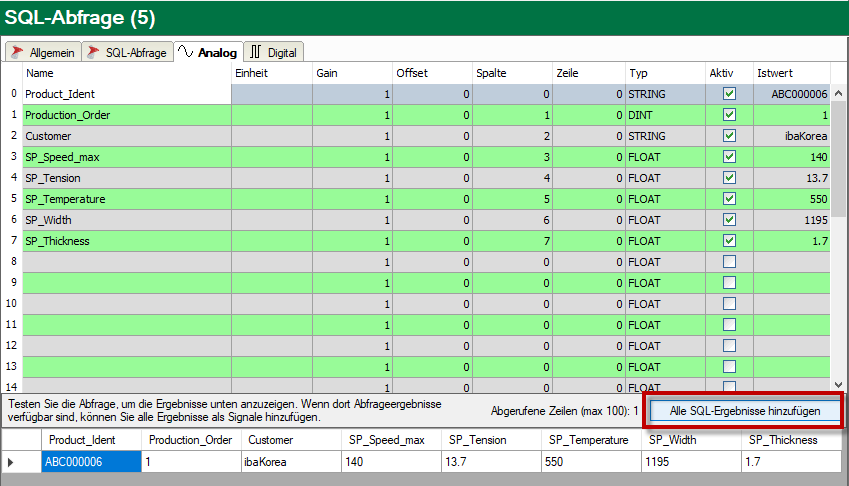Enable Aktiv checkbox in row 9
This screenshot has height=486, width=849.
pyautogui.click(x=729, y=283)
